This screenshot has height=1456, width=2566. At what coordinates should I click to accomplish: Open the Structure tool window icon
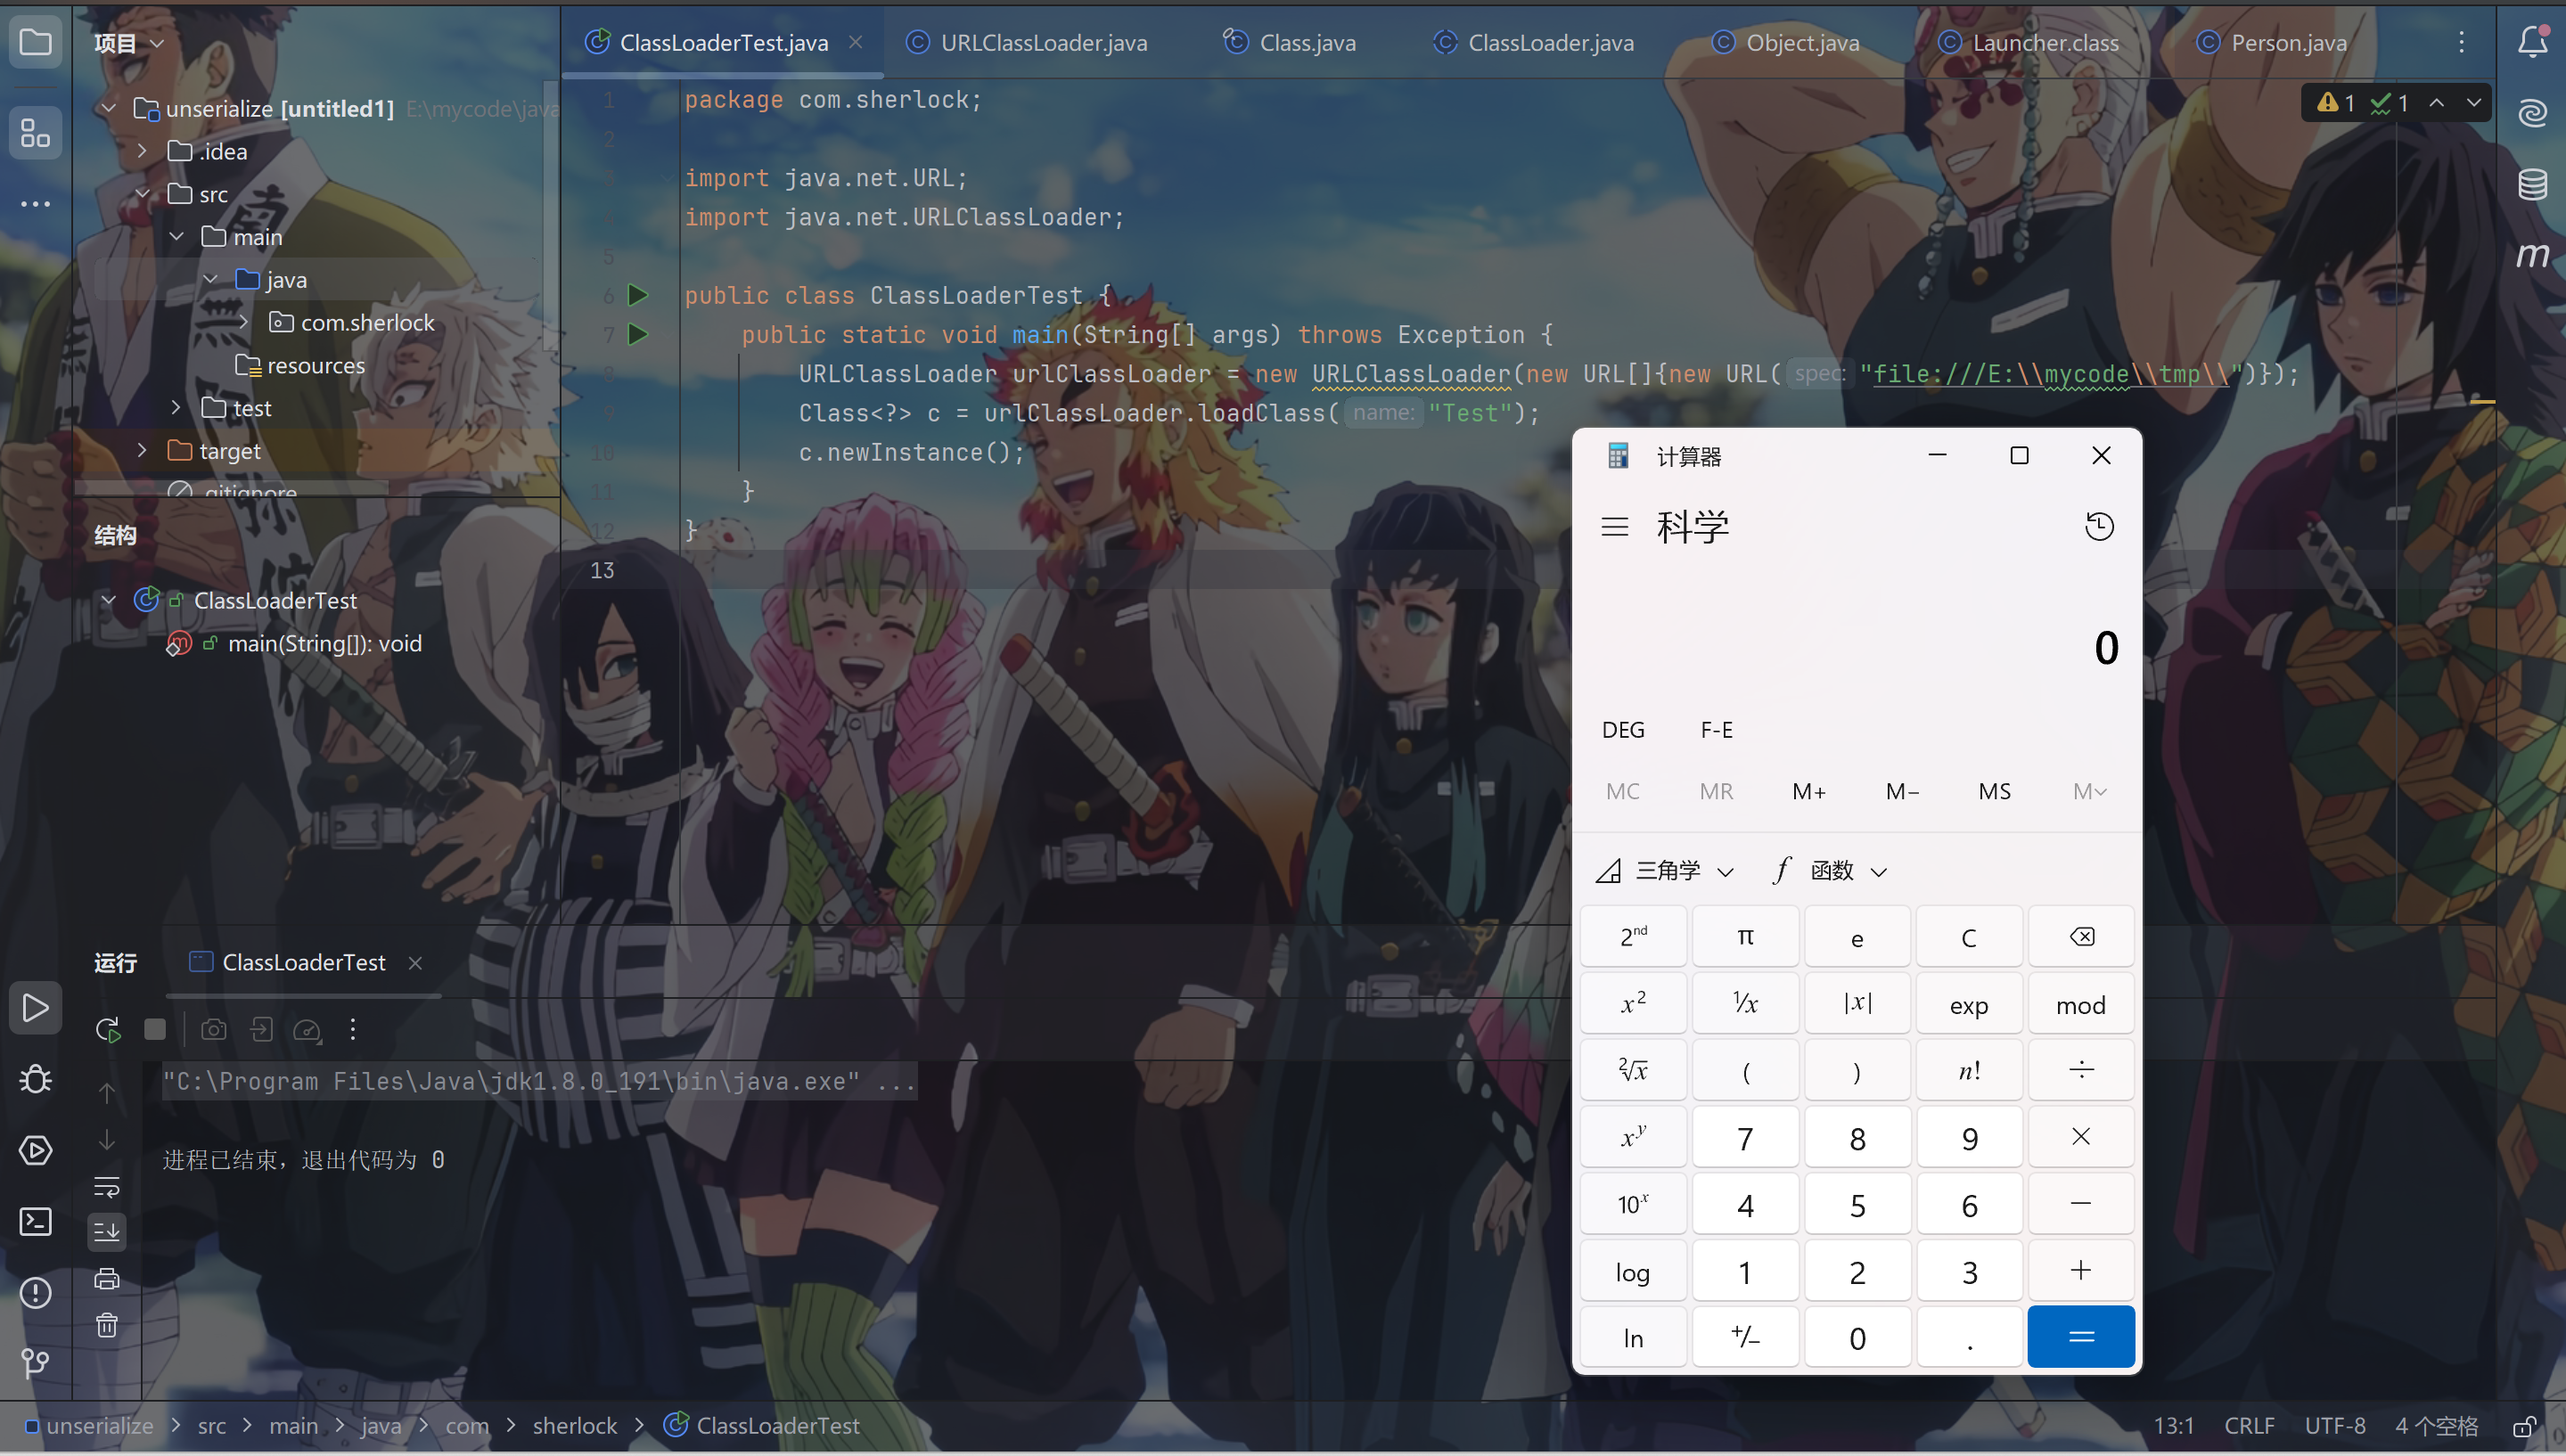tap(36, 132)
